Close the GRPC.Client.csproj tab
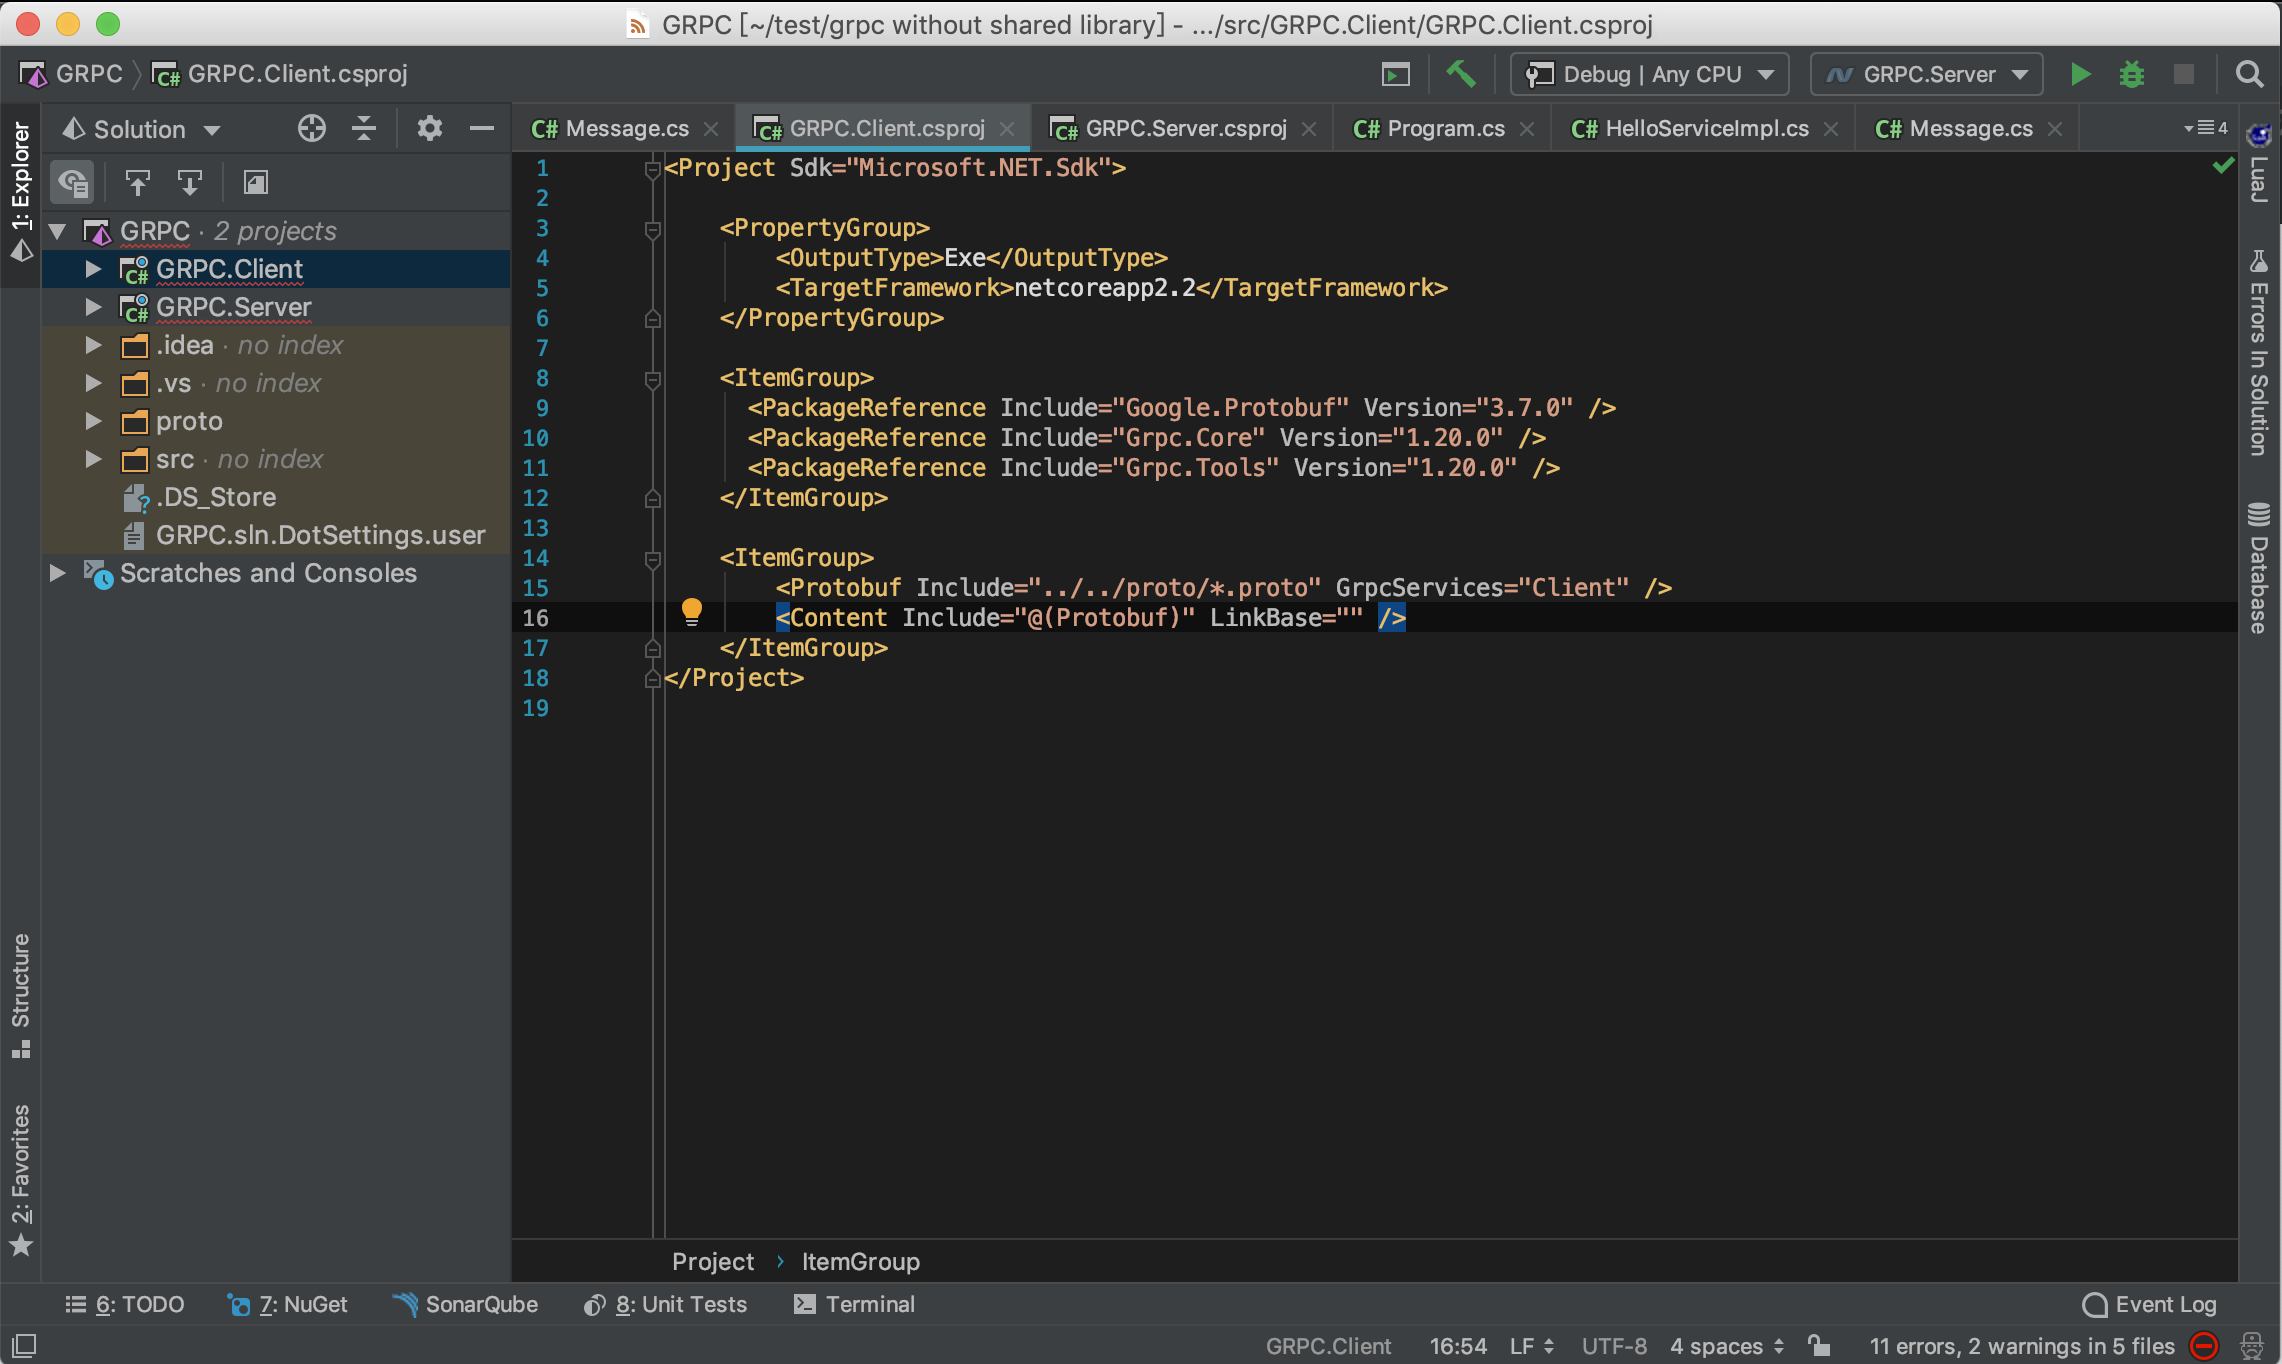 (x=1007, y=129)
